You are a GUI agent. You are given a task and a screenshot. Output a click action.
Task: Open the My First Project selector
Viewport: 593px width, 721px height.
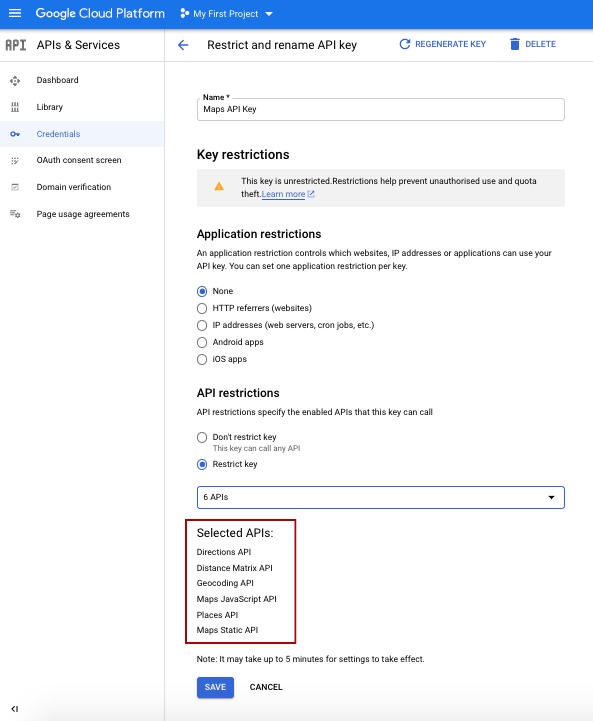[x=227, y=14]
